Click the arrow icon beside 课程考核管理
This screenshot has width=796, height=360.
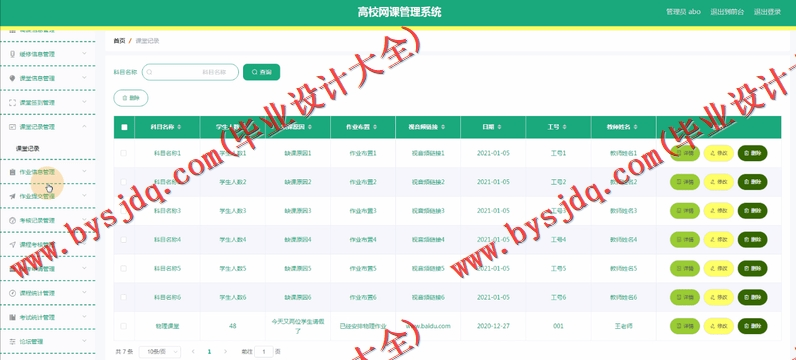[x=13, y=244]
